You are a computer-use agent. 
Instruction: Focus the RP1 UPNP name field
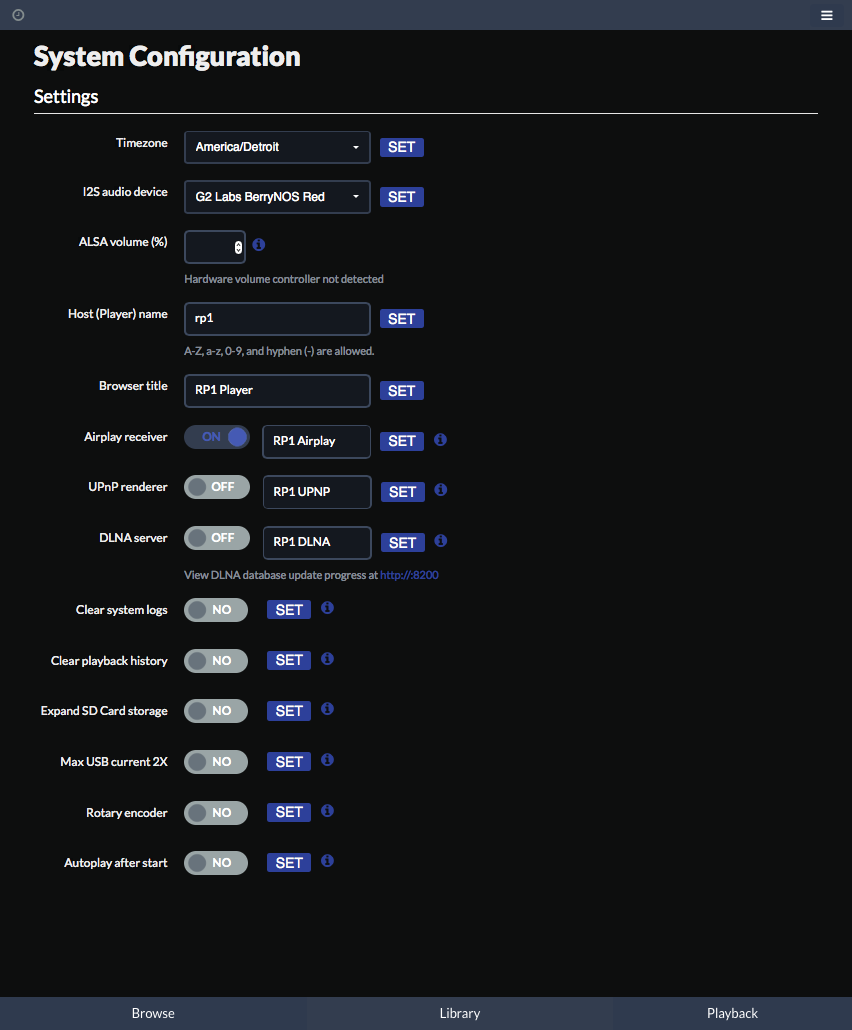(x=317, y=492)
